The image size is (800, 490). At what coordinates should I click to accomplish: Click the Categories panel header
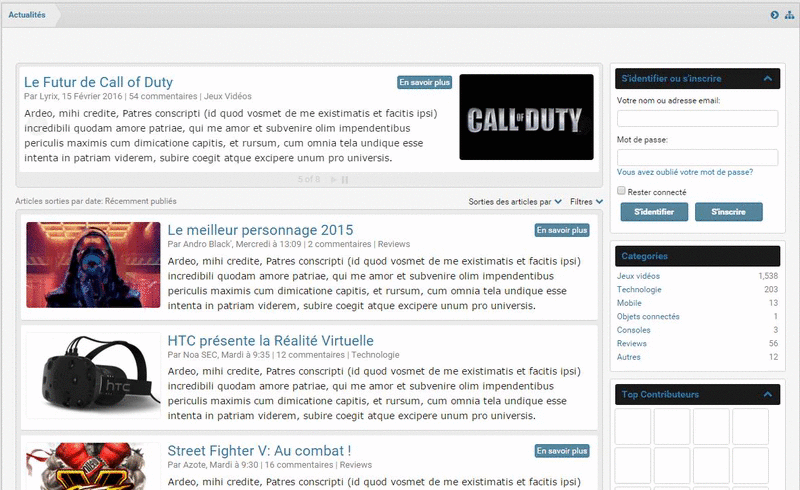tap(697, 256)
